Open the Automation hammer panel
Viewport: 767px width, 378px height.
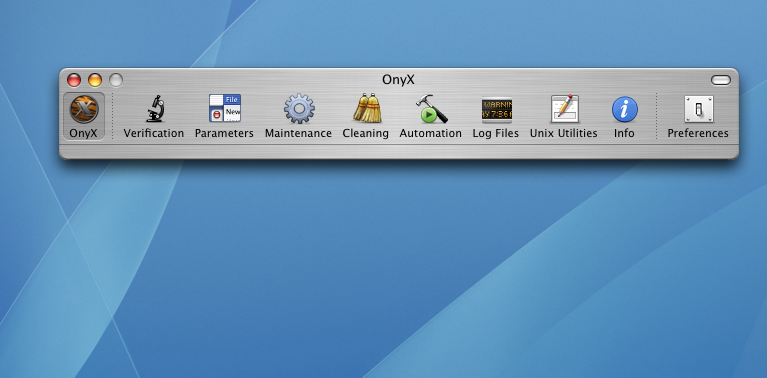point(431,109)
